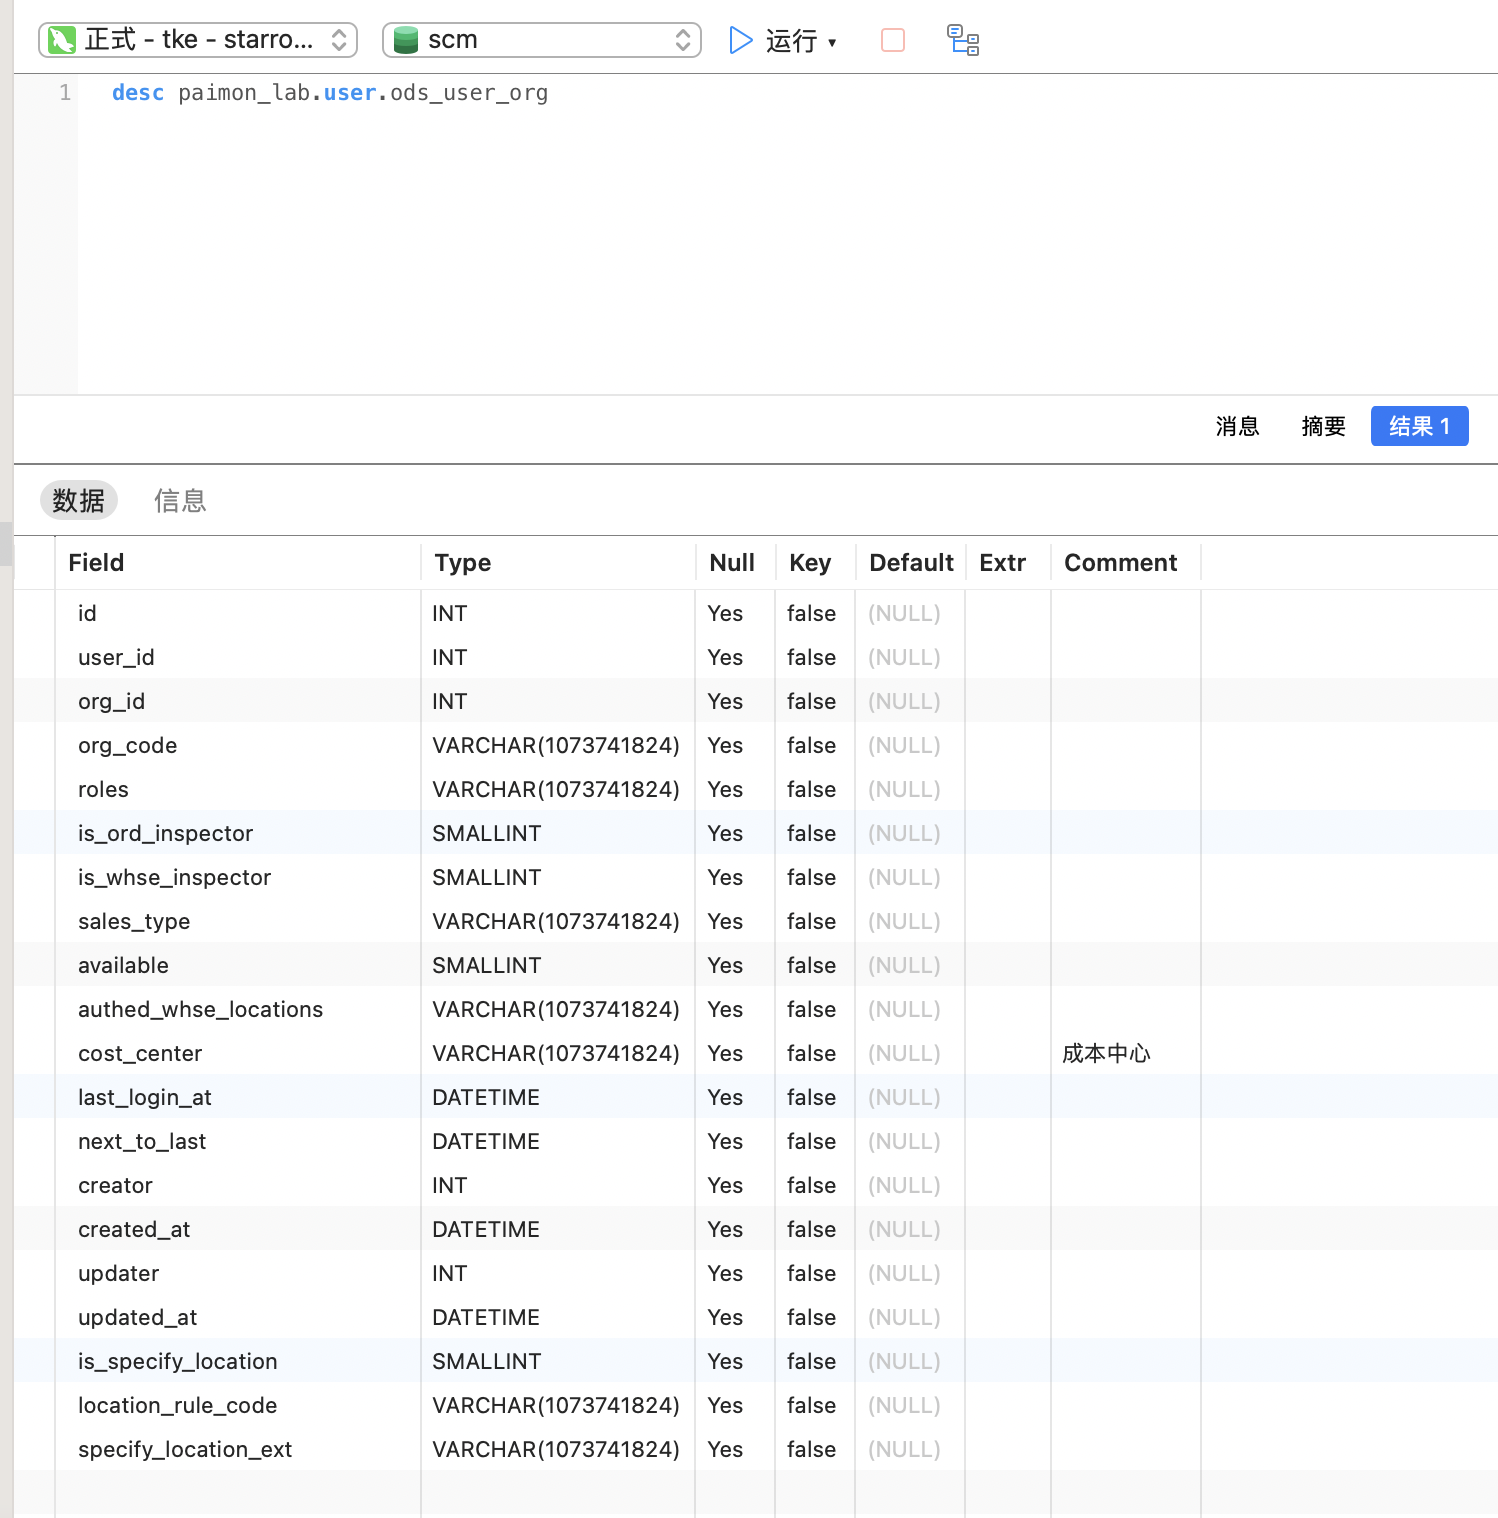Click the Explain query plan icon
The image size is (1498, 1518).
coord(963,40)
